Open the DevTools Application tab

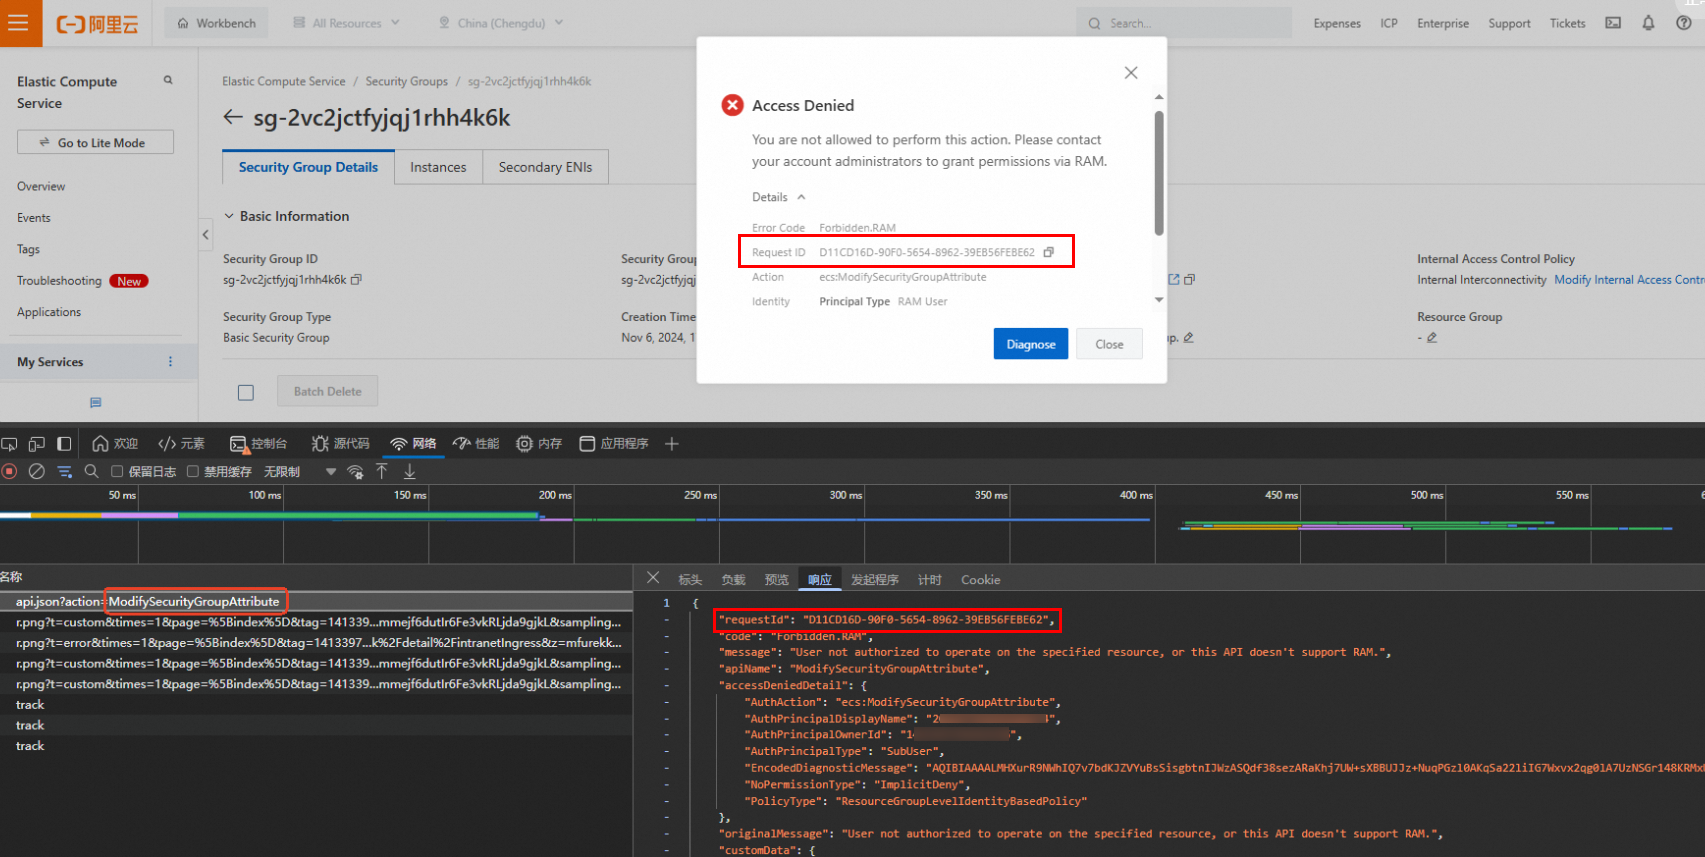coord(614,444)
